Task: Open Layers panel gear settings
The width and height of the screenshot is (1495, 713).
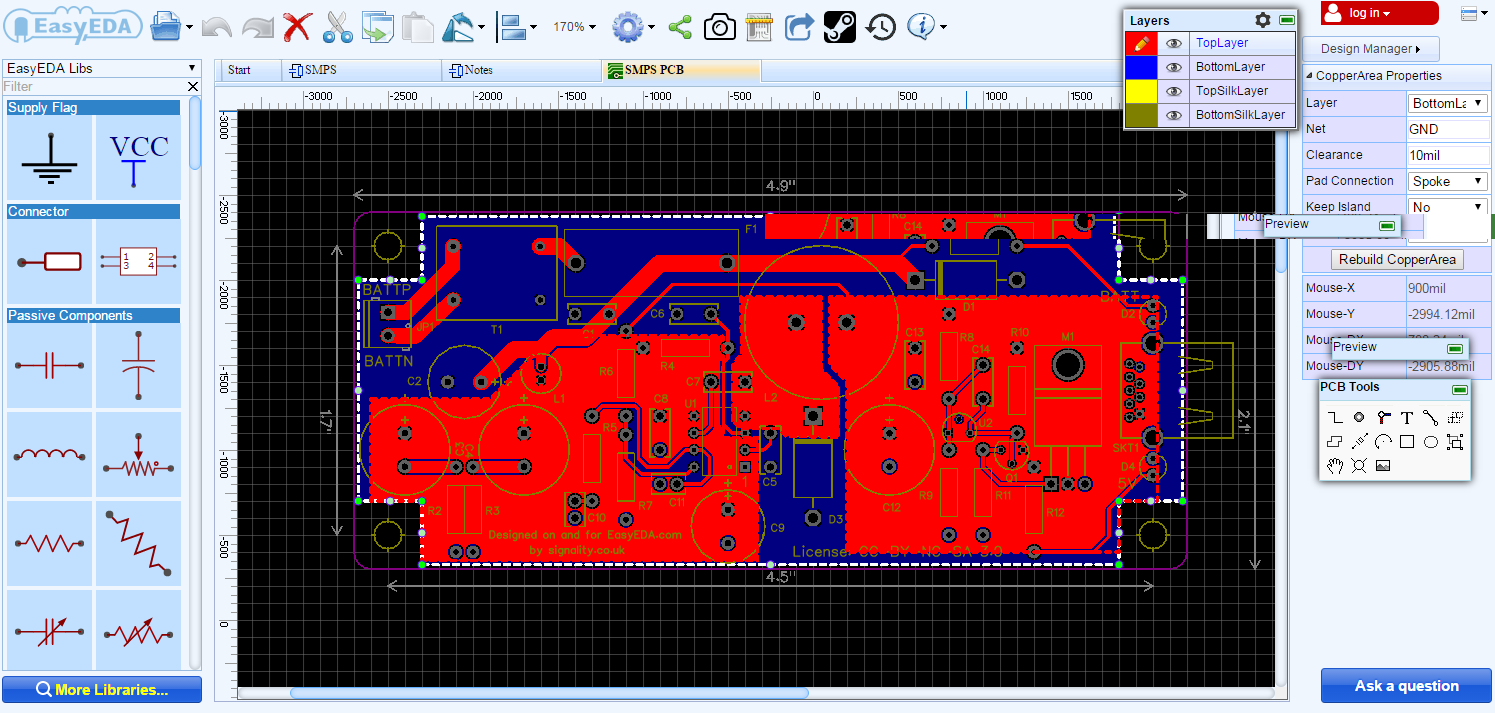Action: pyautogui.click(x=1263, y=20)
